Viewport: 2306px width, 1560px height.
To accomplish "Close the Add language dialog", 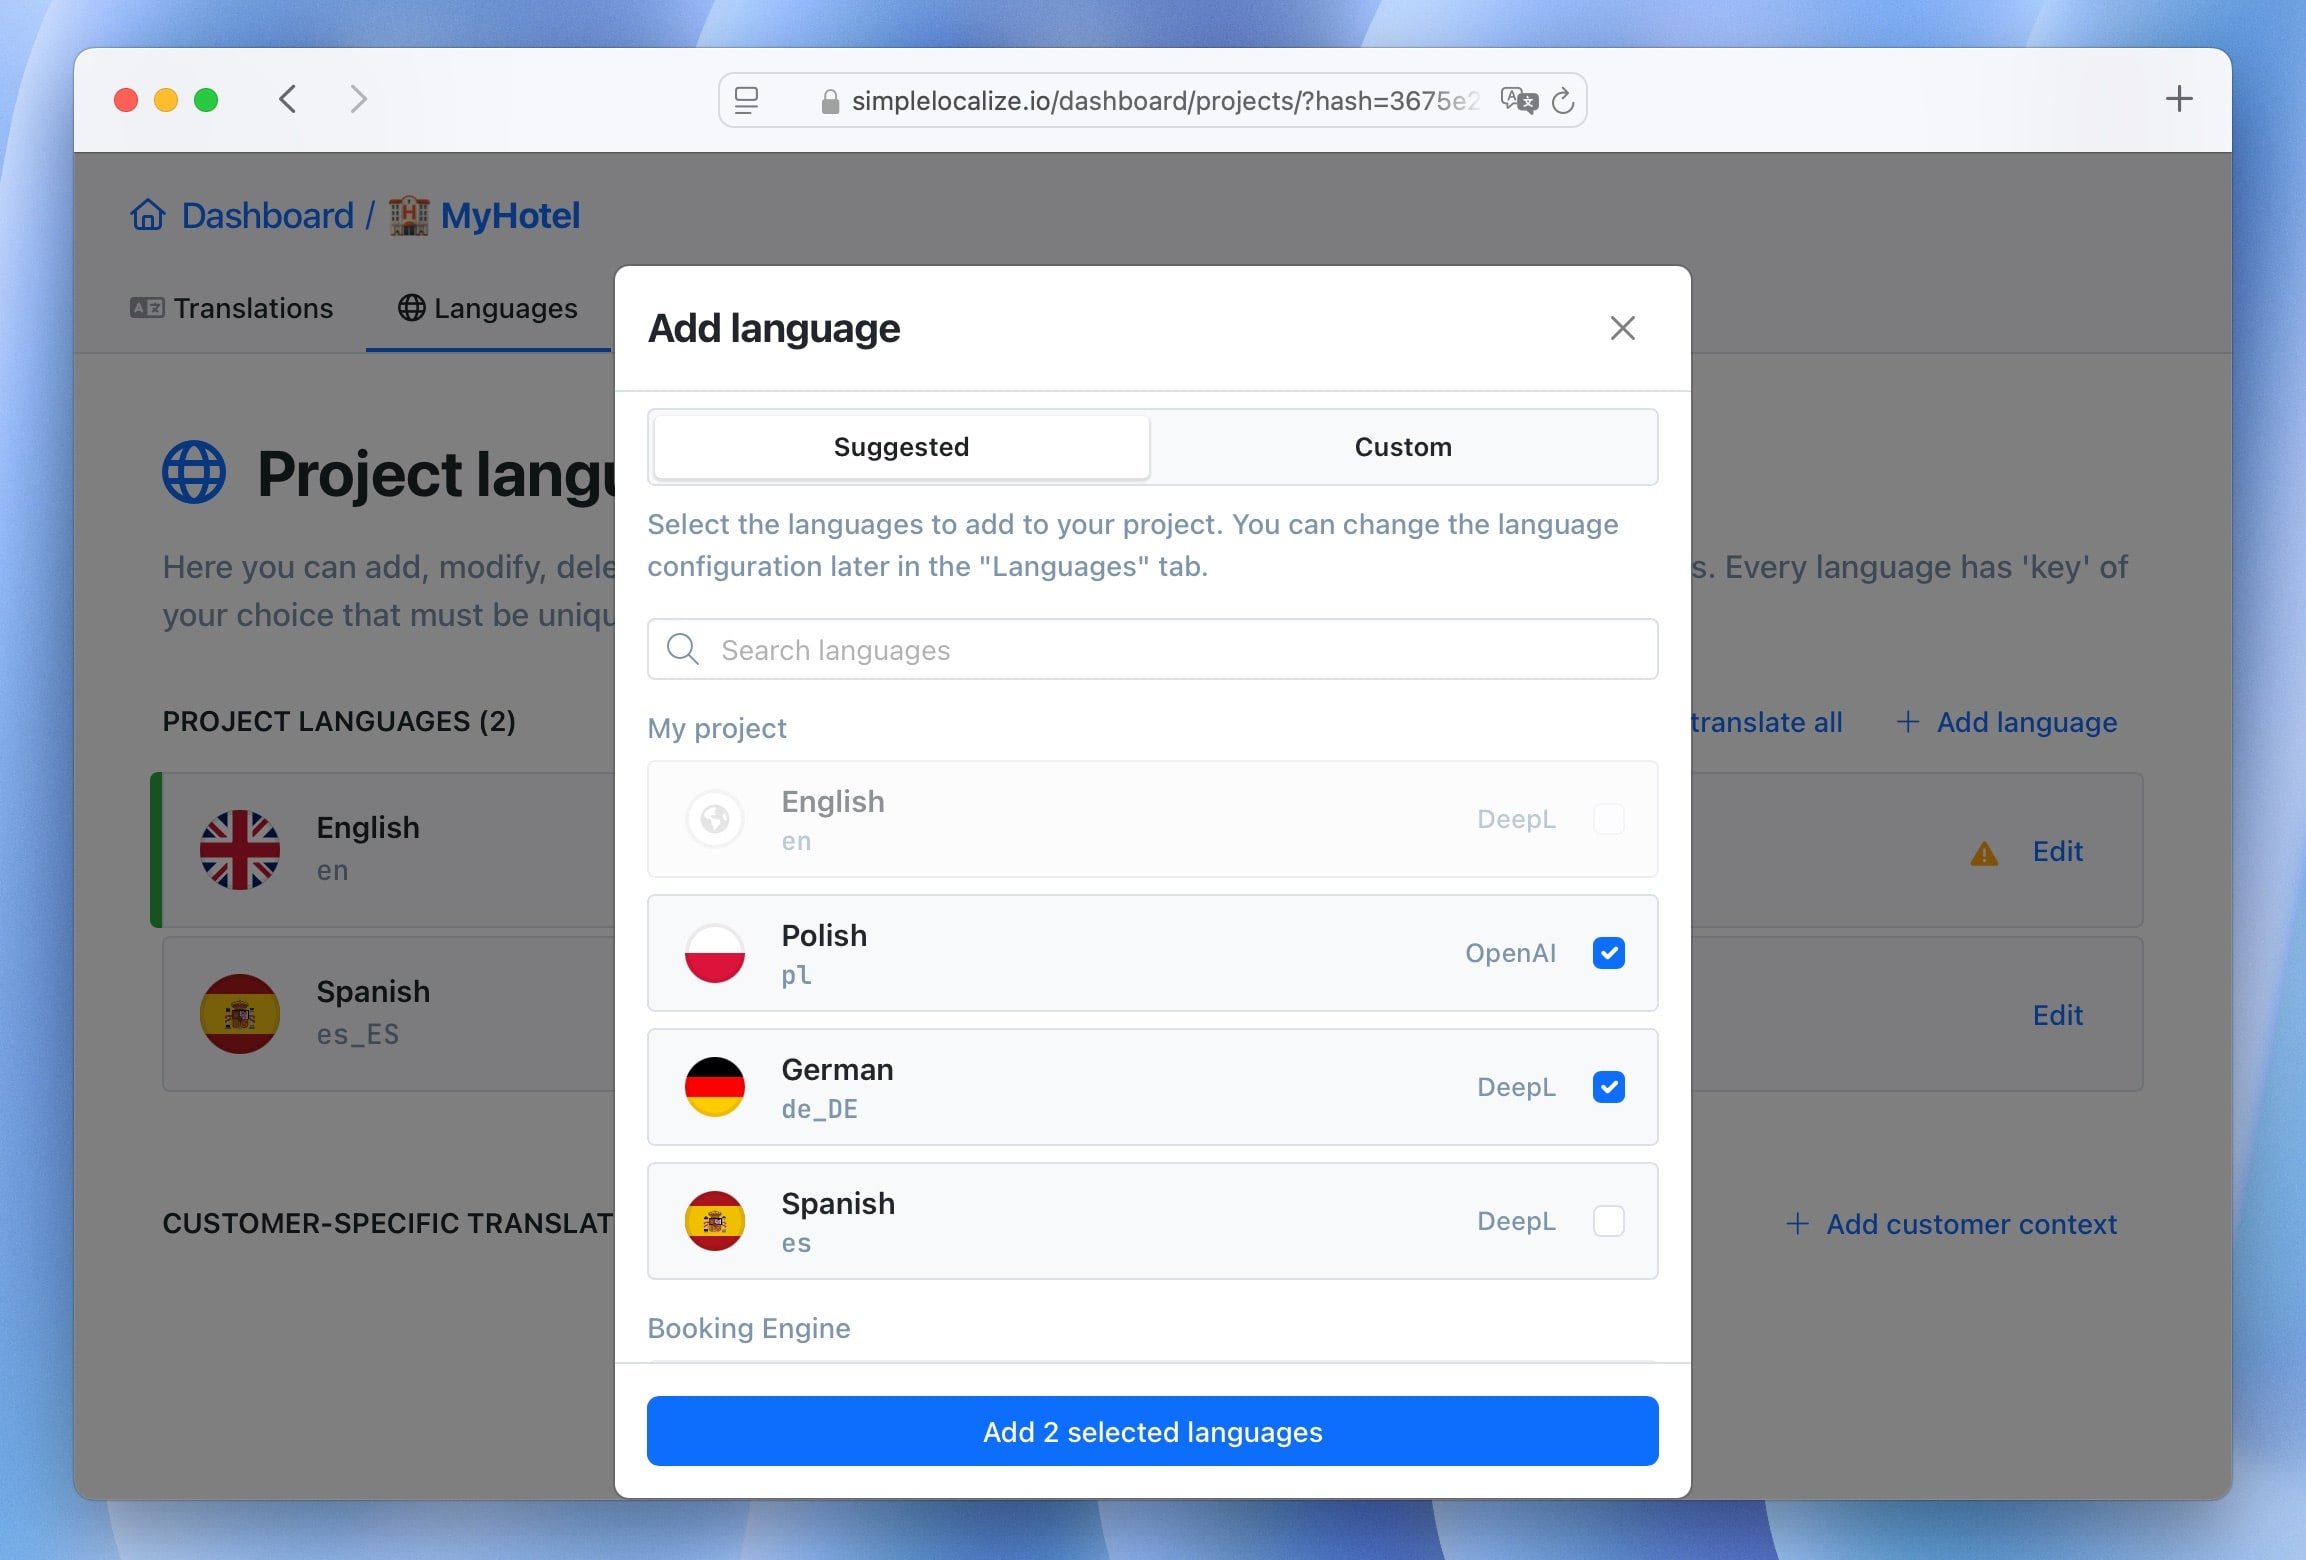I will [x=1622, y=328].
